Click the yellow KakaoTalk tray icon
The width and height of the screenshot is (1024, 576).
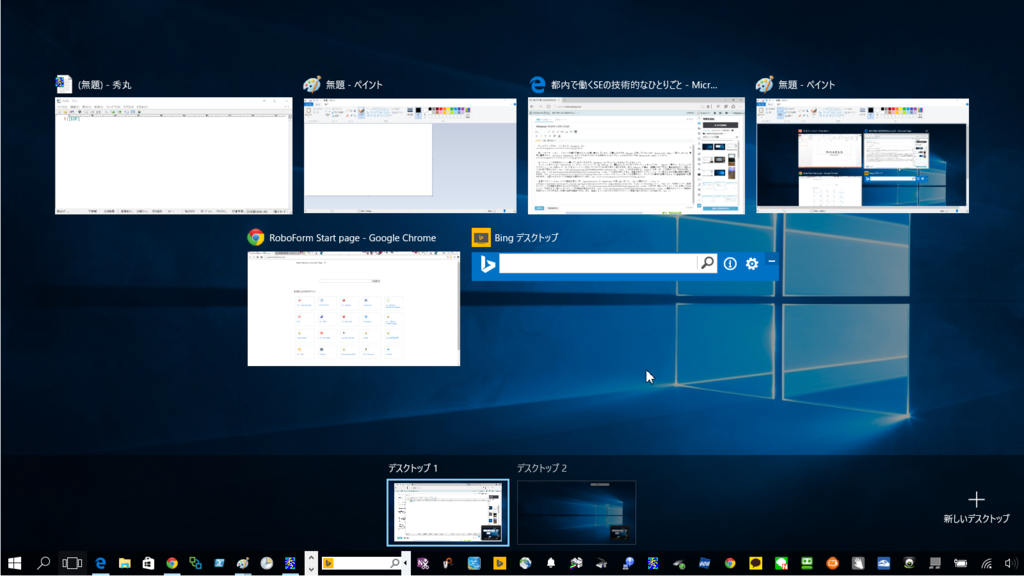tap(756, 563)
